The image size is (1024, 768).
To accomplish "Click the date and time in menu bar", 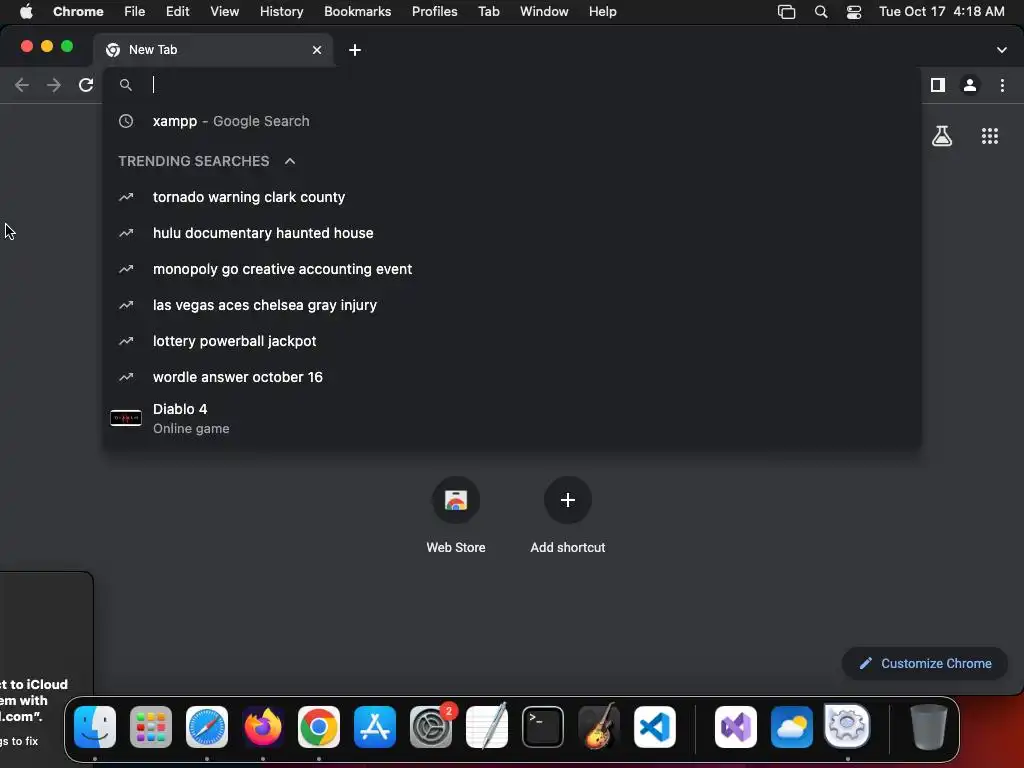I will coord(941,12).
